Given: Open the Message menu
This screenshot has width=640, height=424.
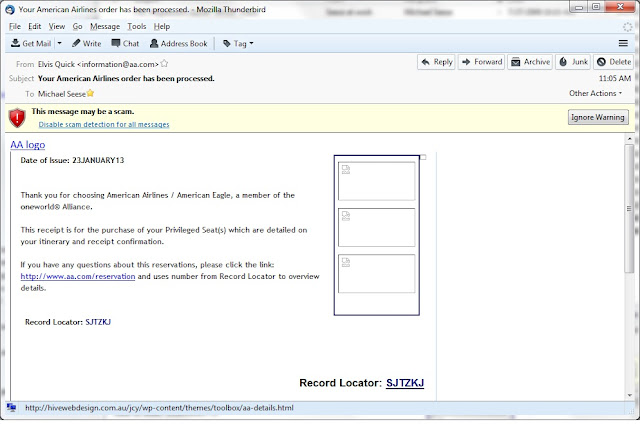Looking at the screenshot, I should (x=105, y=27).
